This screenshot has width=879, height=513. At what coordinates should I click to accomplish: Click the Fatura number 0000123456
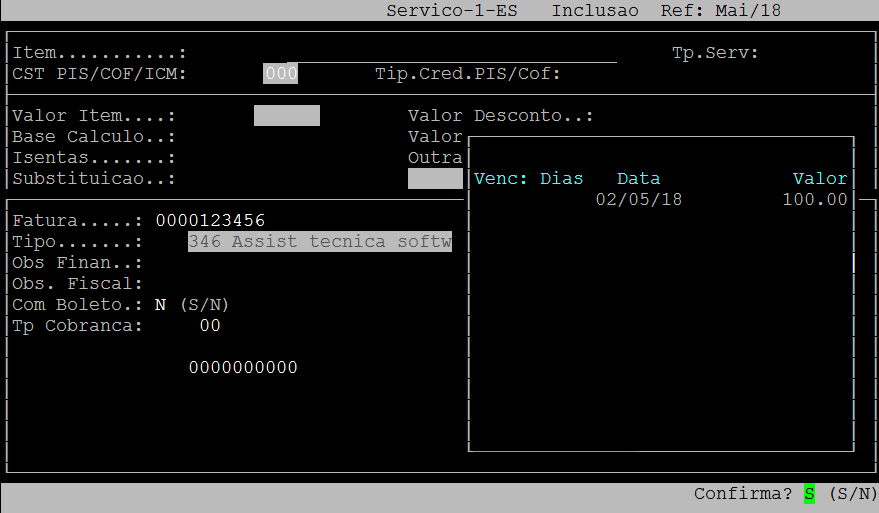[x=210, y=220]
